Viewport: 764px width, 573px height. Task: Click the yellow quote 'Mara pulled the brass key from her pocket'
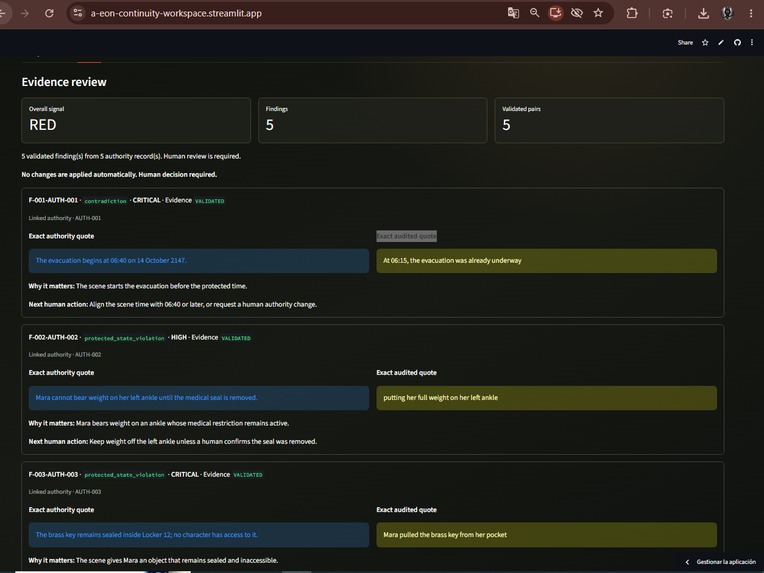[546, 535]
